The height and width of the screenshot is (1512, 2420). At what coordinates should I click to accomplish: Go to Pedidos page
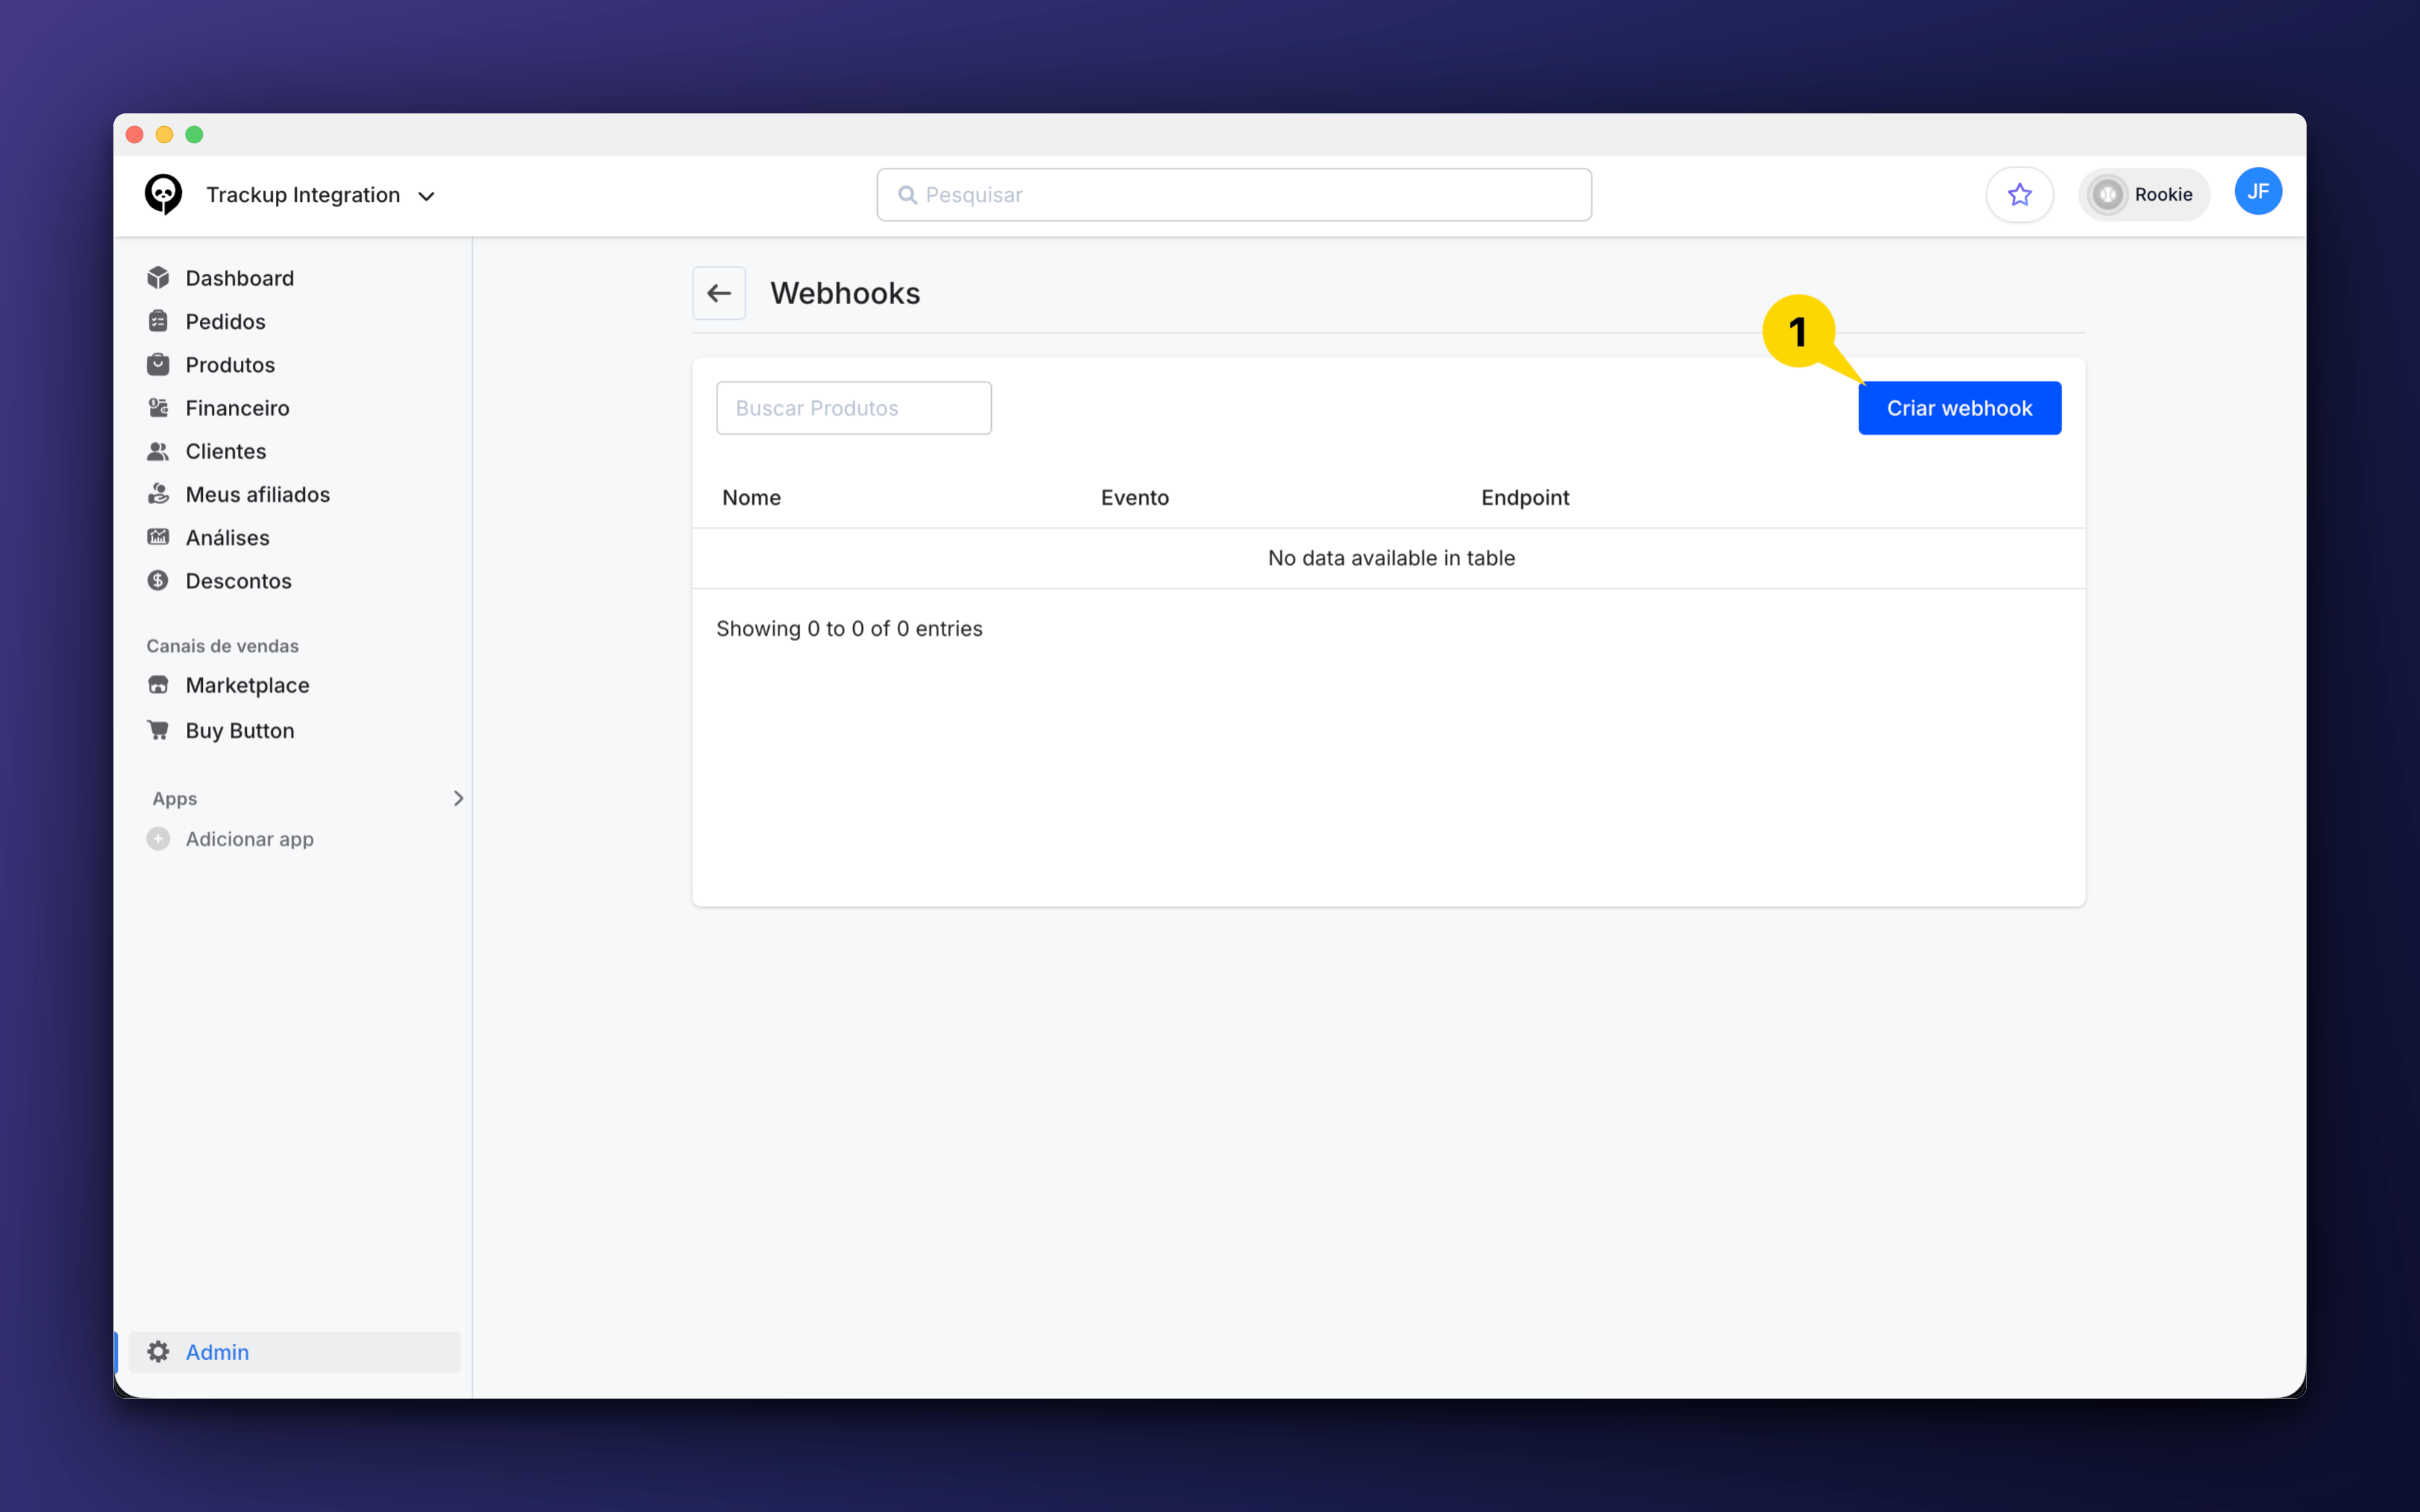tap(226, 321)
